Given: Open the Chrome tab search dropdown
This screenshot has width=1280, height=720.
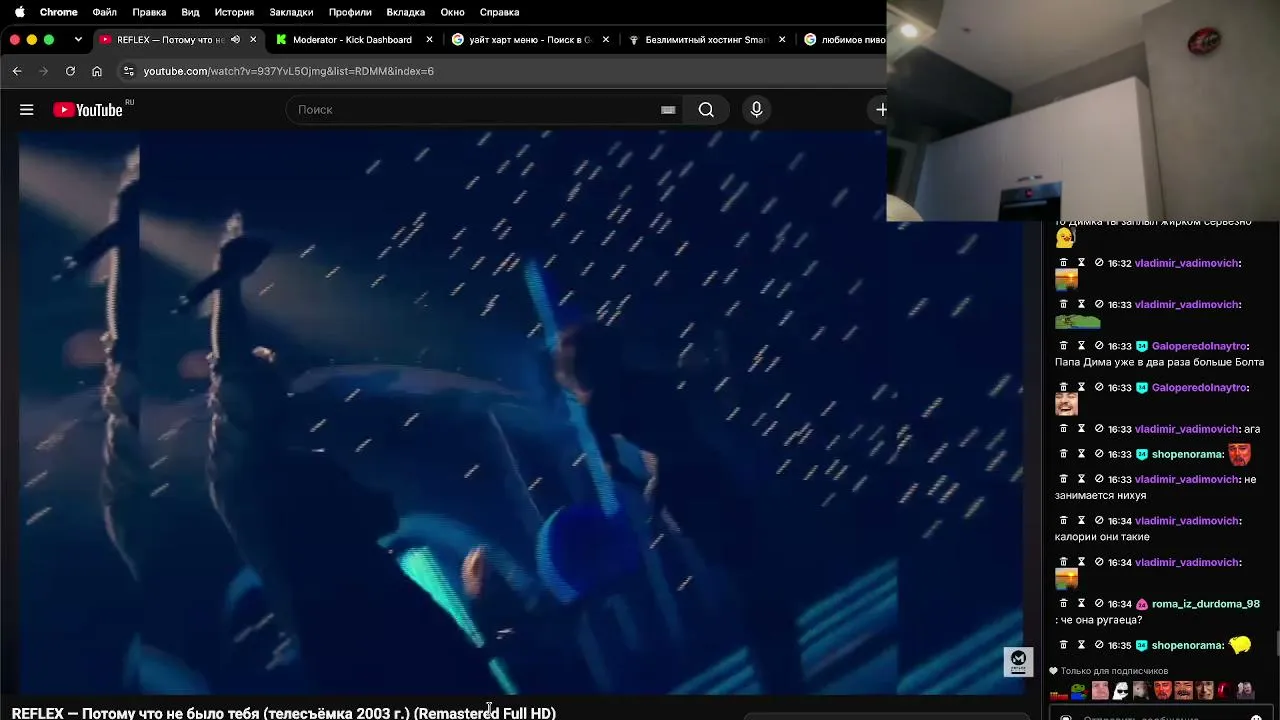Looking at the screenshot, I should pyautogui.click(x=78, y=40).
